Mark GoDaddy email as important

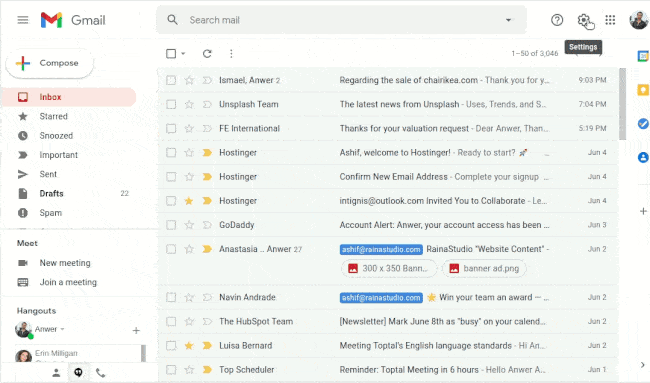pos(207,225)
